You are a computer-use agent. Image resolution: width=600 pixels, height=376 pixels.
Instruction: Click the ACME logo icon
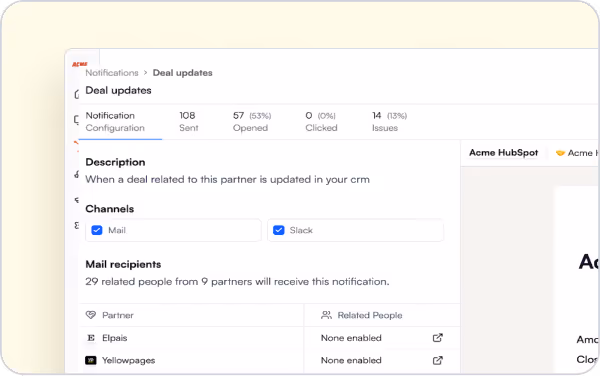coord(80,64)
